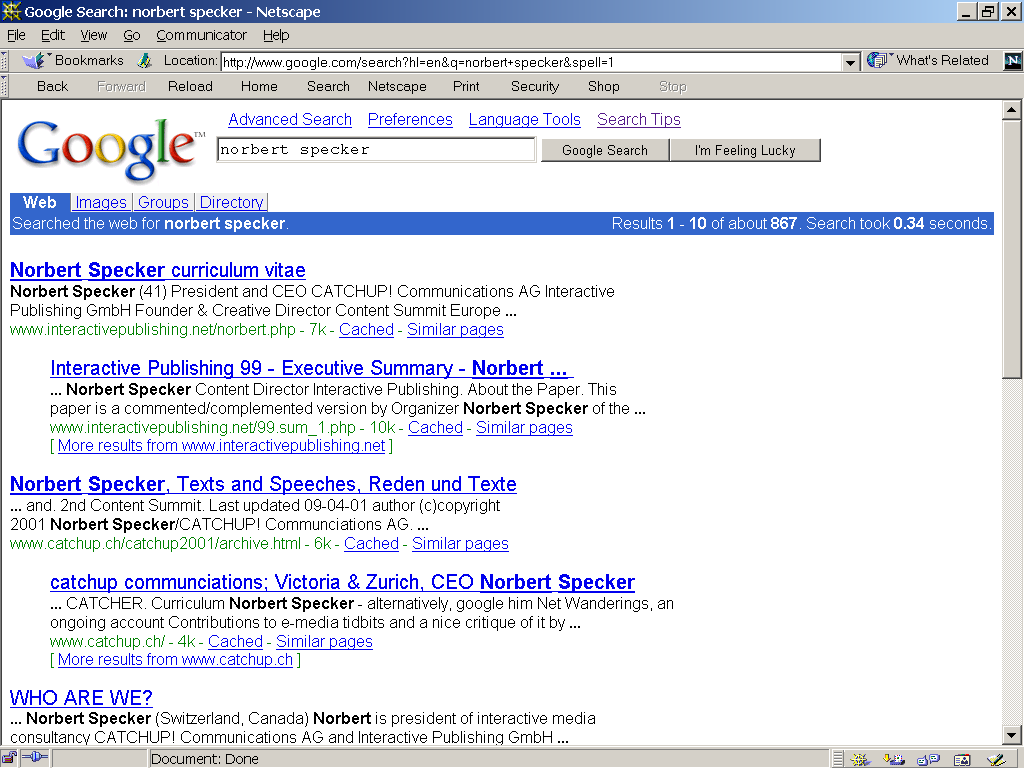This screenshot has height=768, width=1024.
Task: Switch to the Groups tab
Action: [x=163, y=202]
